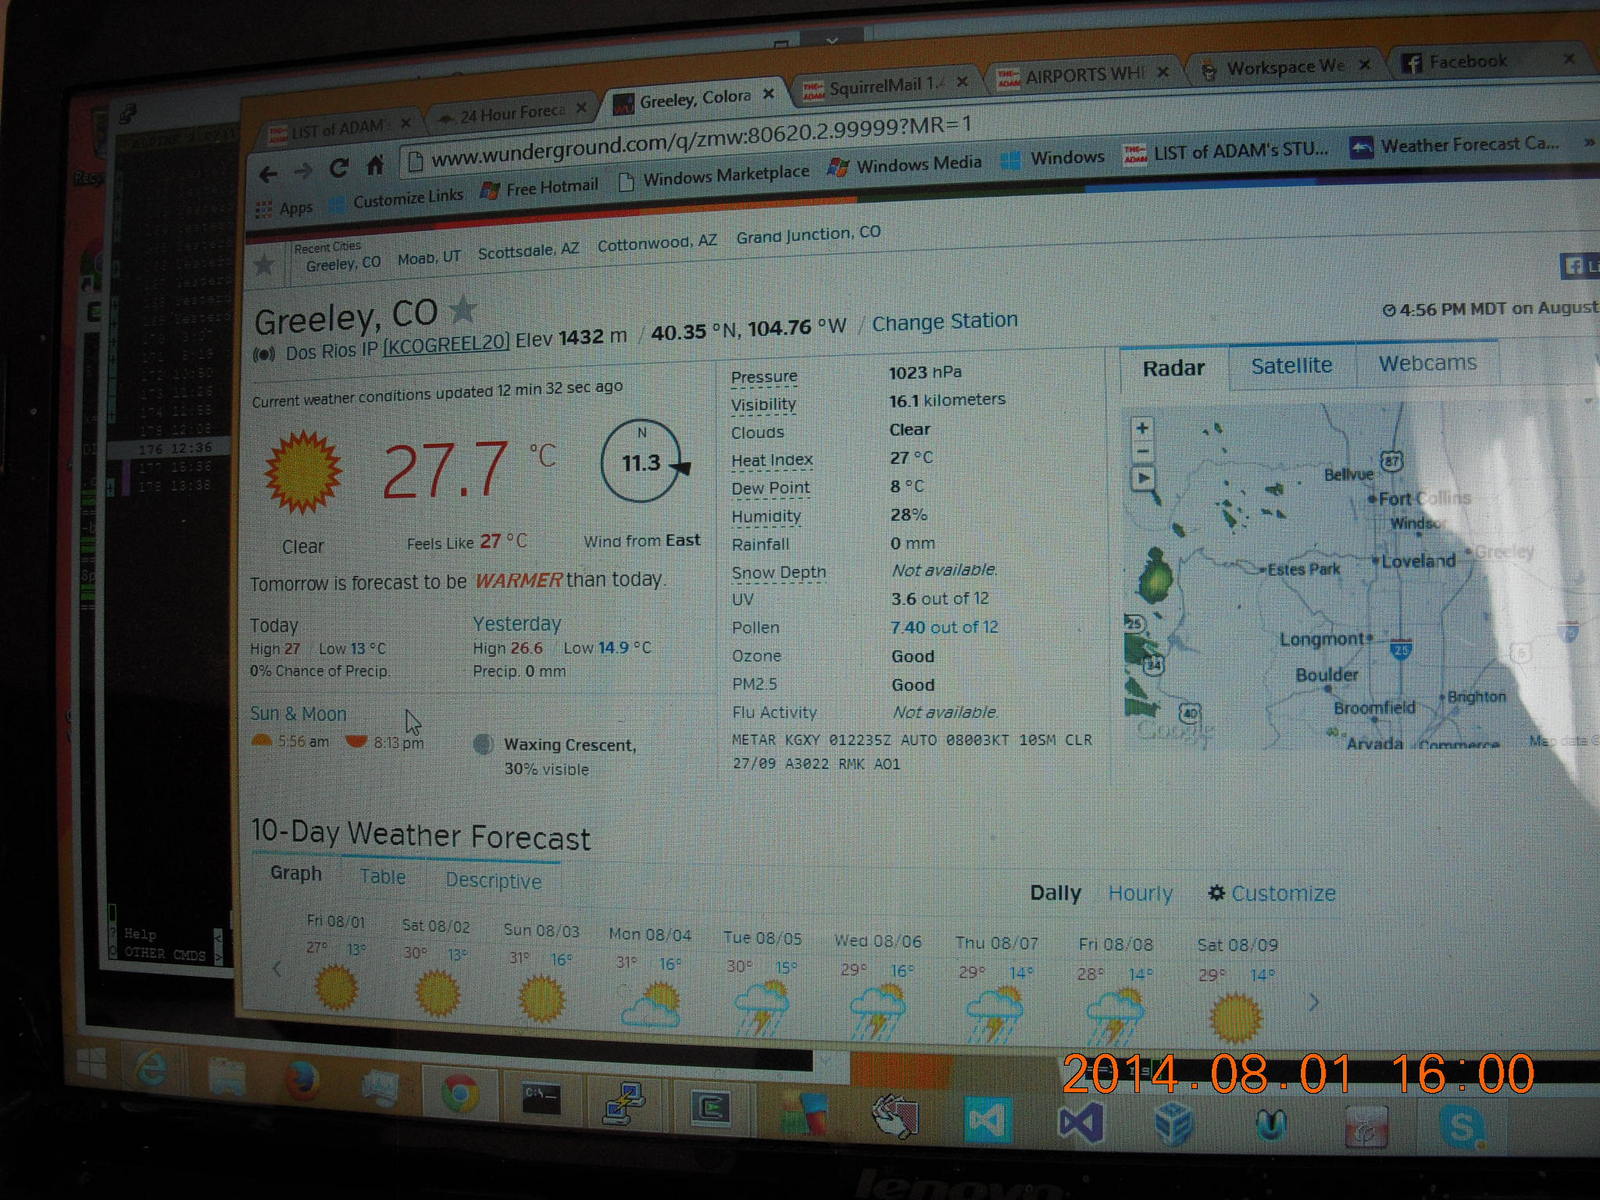Open Chrome from the taskbar
Viewport: 1600px width, 1200px height.
click(x=460, y=1095)
